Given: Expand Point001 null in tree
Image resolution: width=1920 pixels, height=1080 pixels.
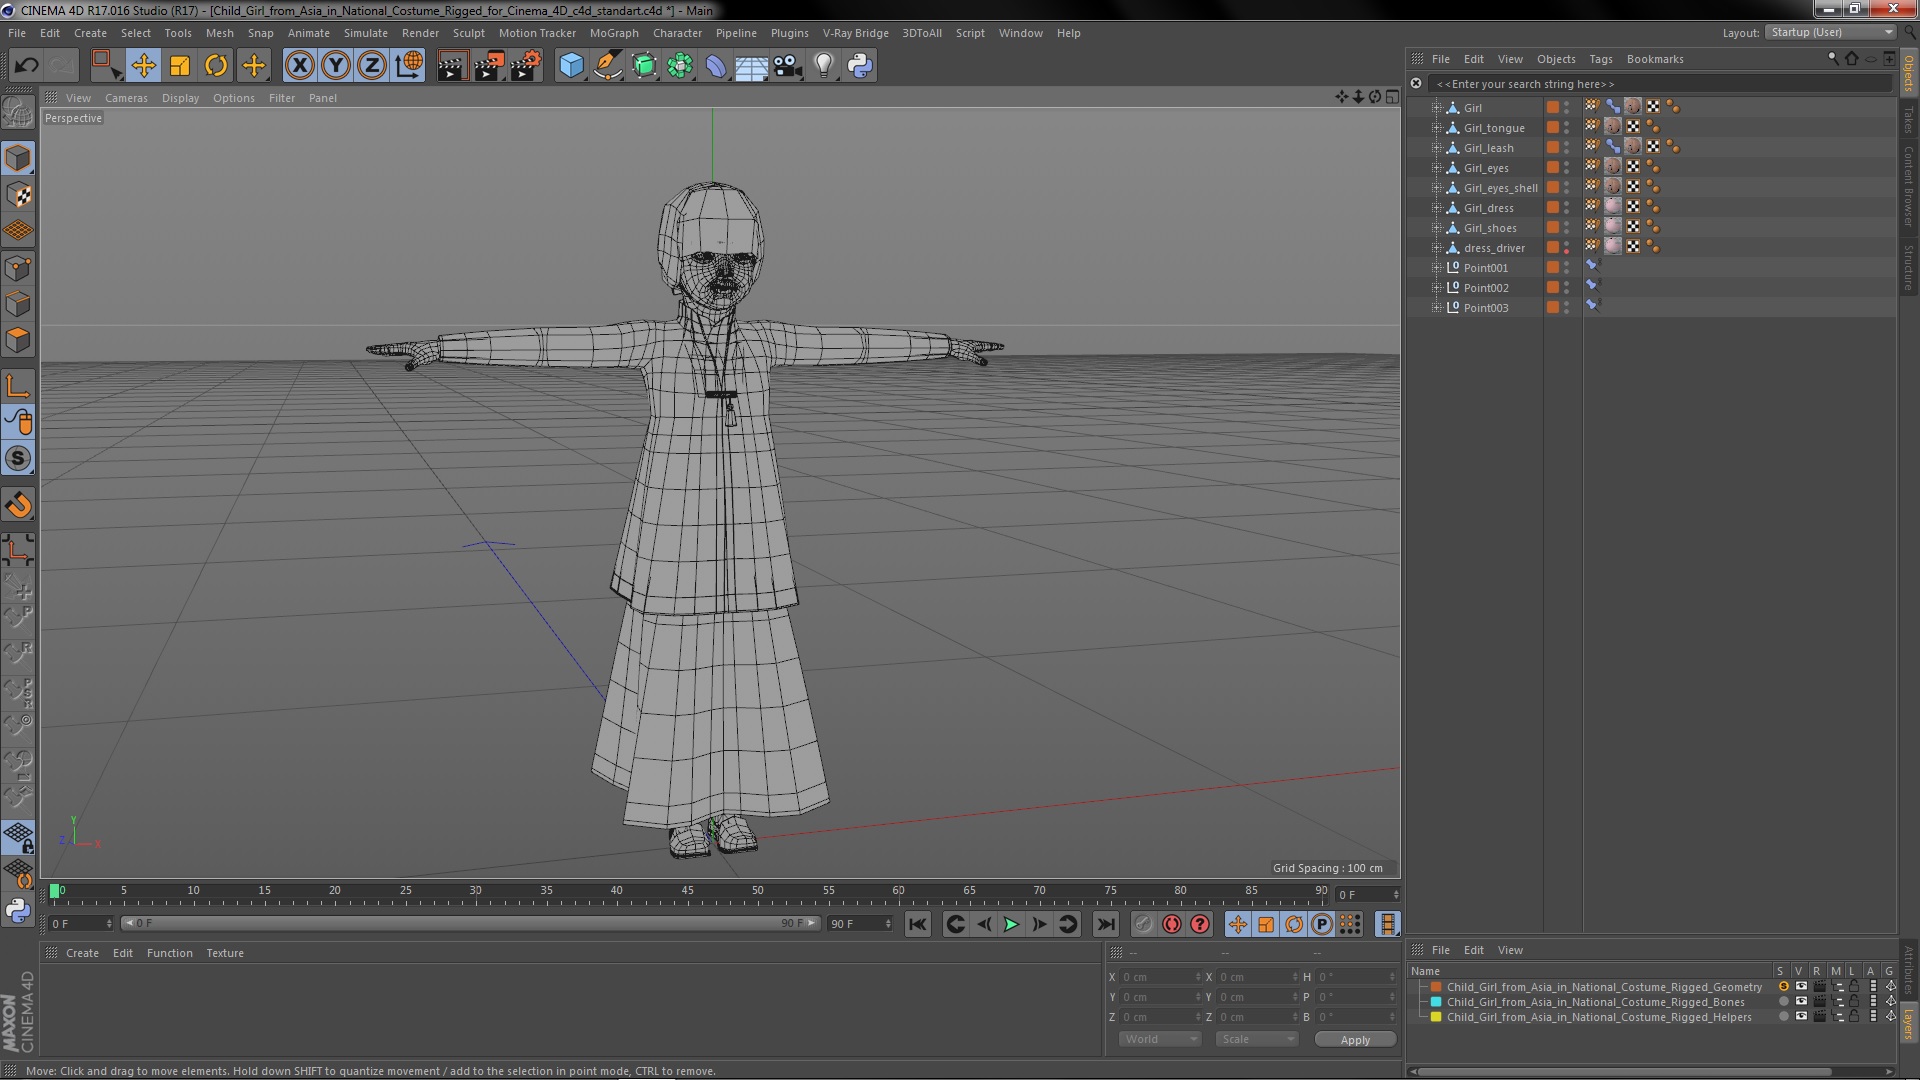Looking at the screenshot, I should (1436, 268).
